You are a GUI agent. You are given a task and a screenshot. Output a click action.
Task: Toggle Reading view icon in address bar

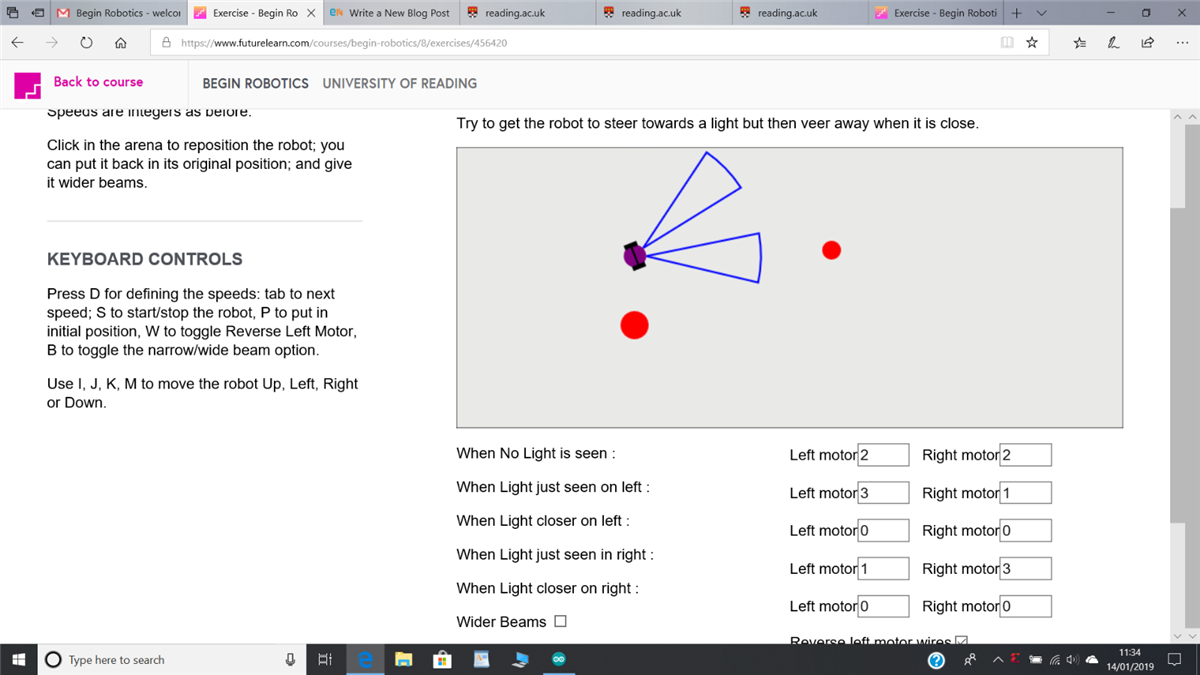(1007, 43)
